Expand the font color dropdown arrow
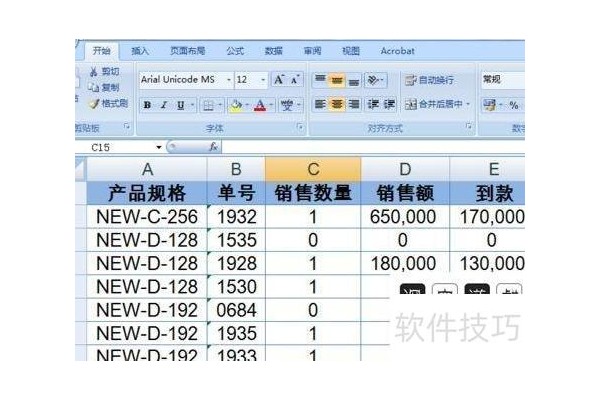Image resolution: width=600 pixels, height=400 pixels. (271, 105)
